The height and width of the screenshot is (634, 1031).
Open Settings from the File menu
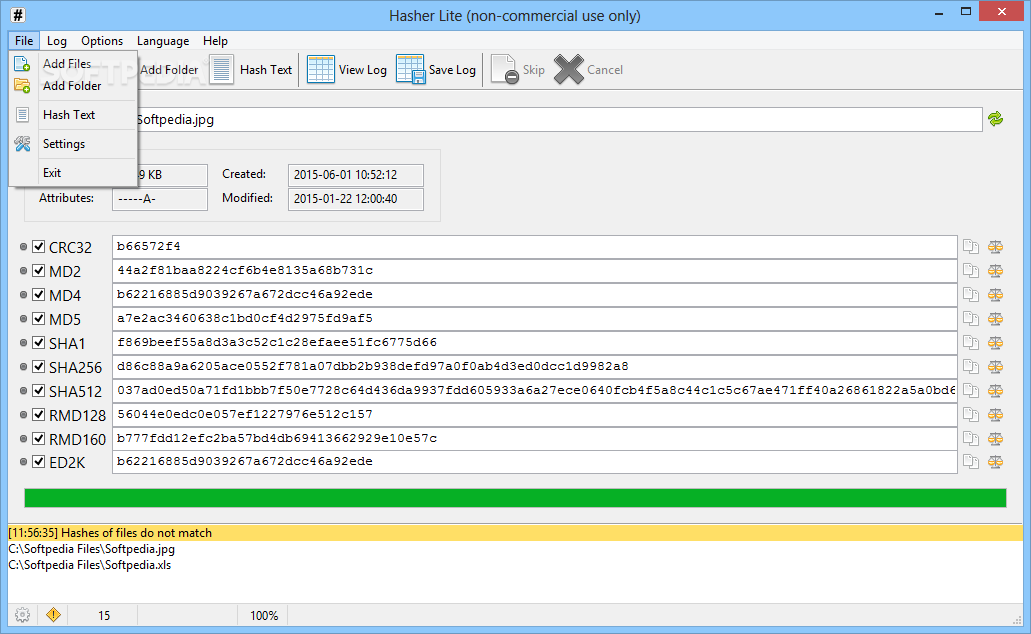click(x=64, y=143)
